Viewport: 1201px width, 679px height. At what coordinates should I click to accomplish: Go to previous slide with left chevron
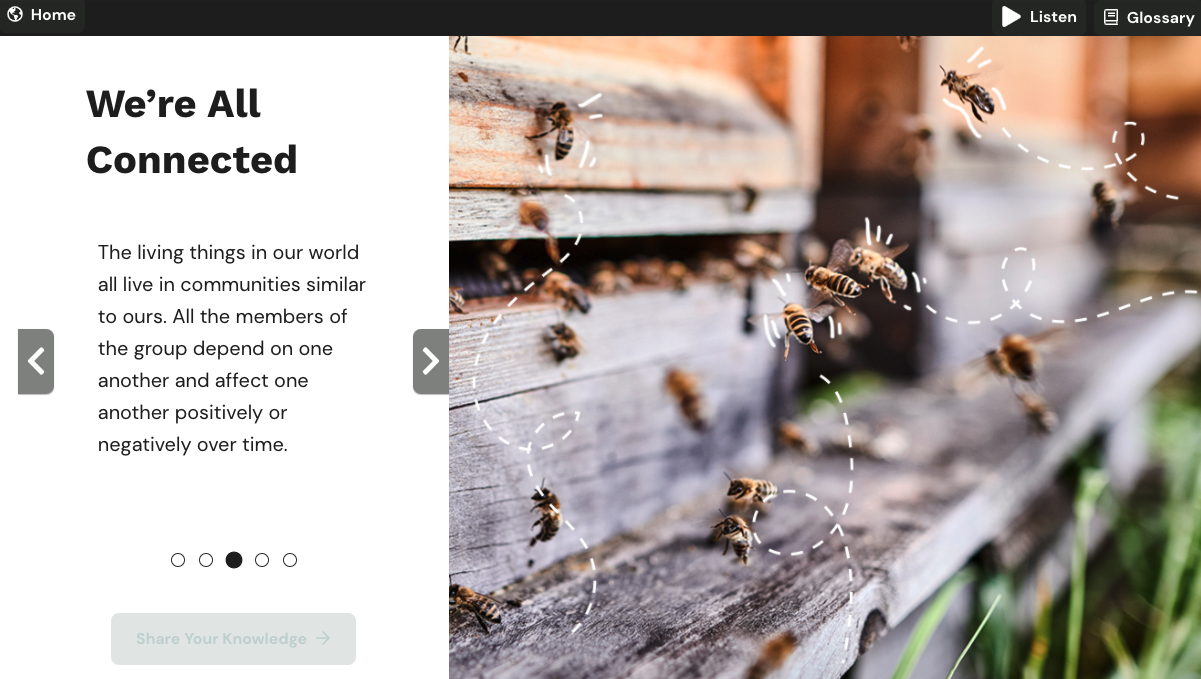(36, 361)
